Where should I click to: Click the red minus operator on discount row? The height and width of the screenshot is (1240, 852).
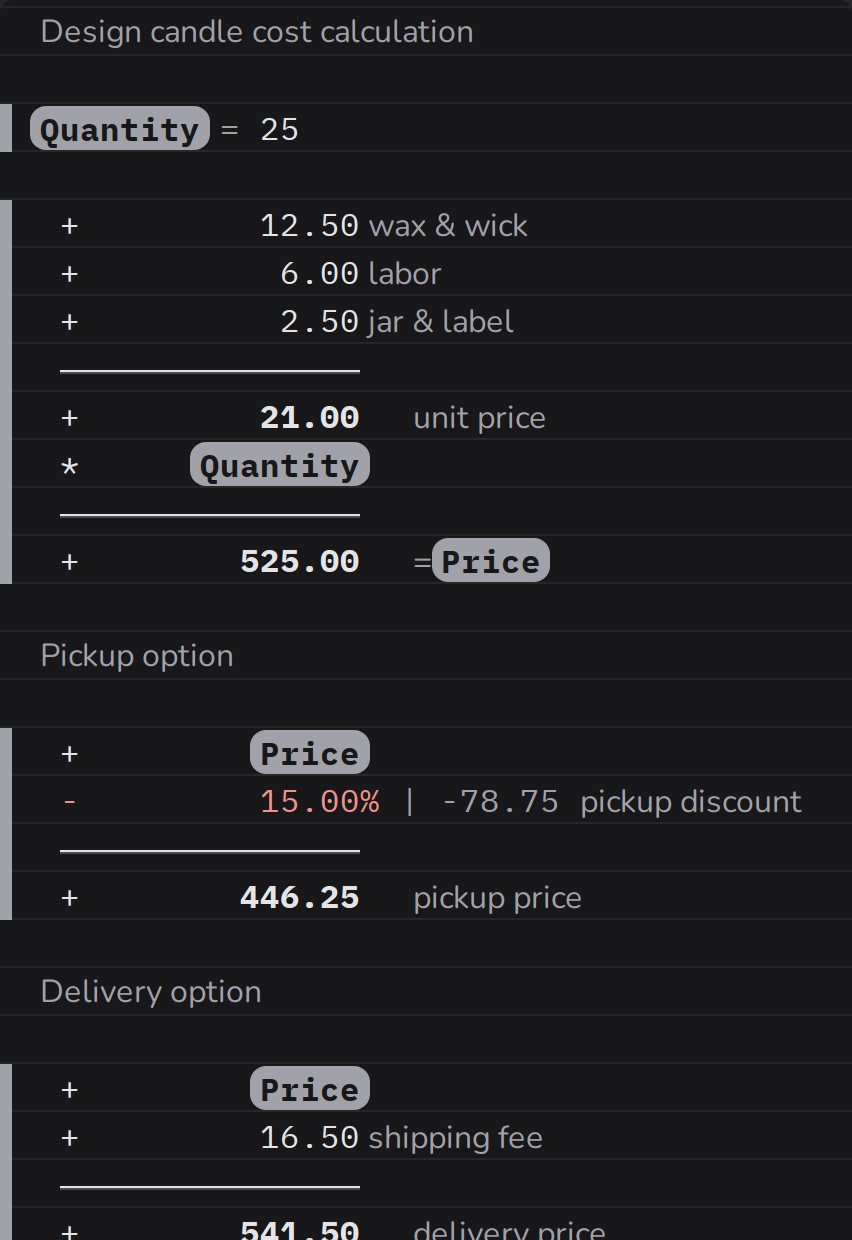(x=69, y=802)
